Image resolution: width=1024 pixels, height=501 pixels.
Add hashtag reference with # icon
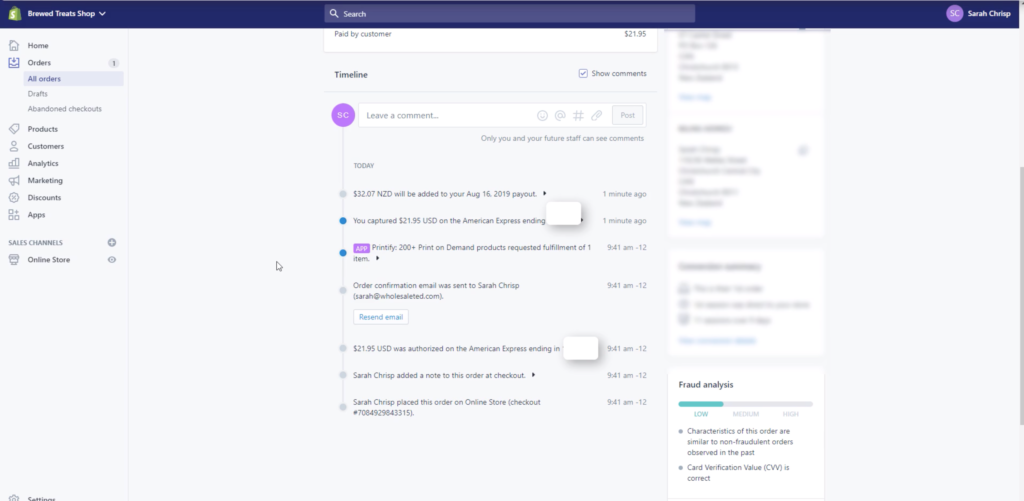pos(578,116)
